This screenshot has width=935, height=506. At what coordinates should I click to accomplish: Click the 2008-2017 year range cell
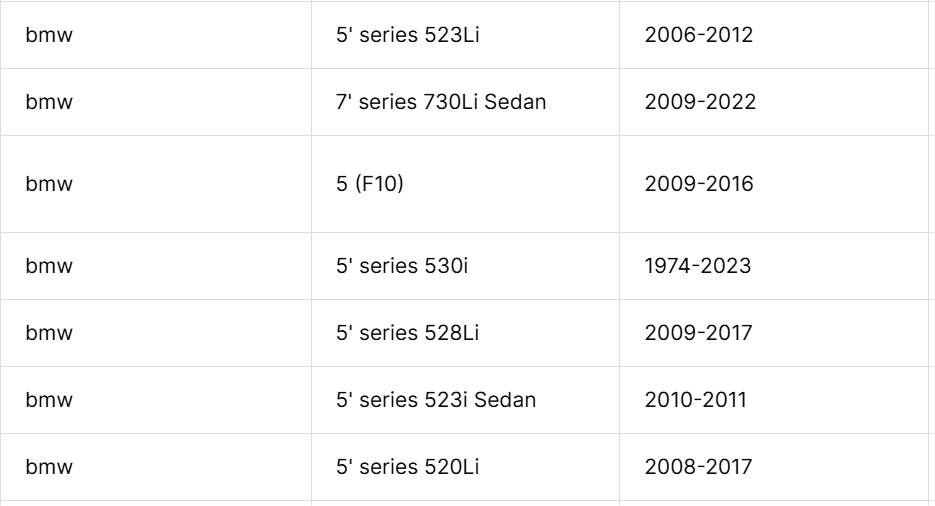(774, 467)
